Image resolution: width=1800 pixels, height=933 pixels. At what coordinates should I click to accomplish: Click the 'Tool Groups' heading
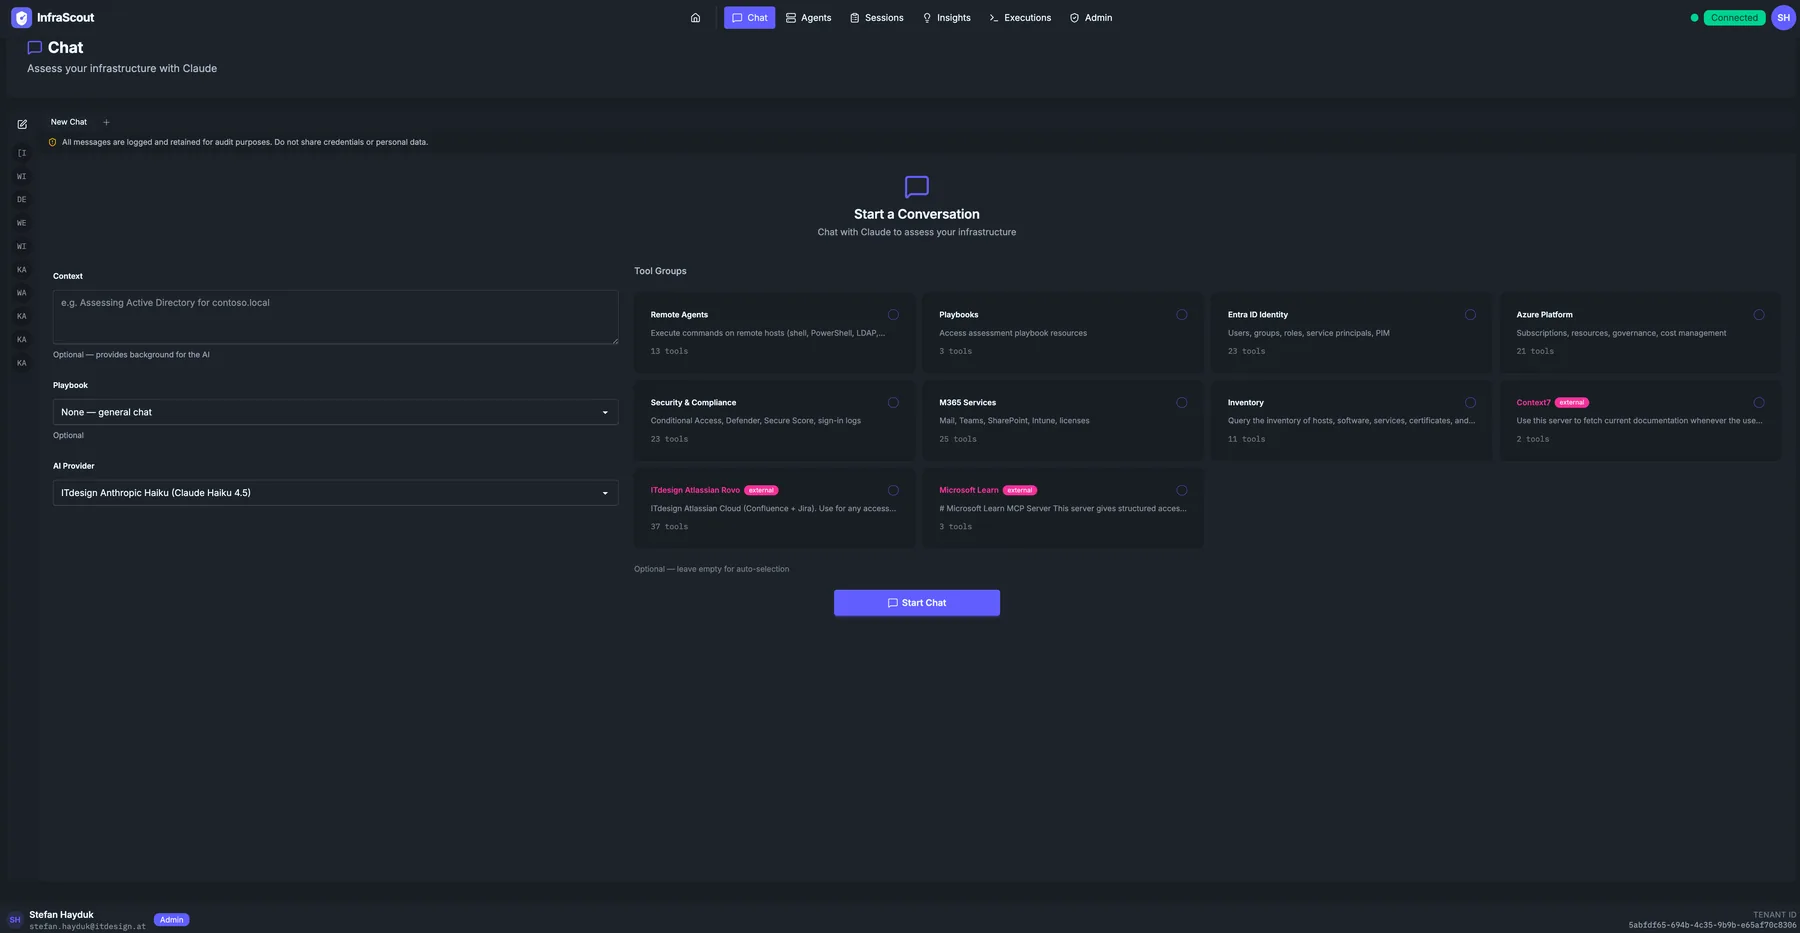660,271
